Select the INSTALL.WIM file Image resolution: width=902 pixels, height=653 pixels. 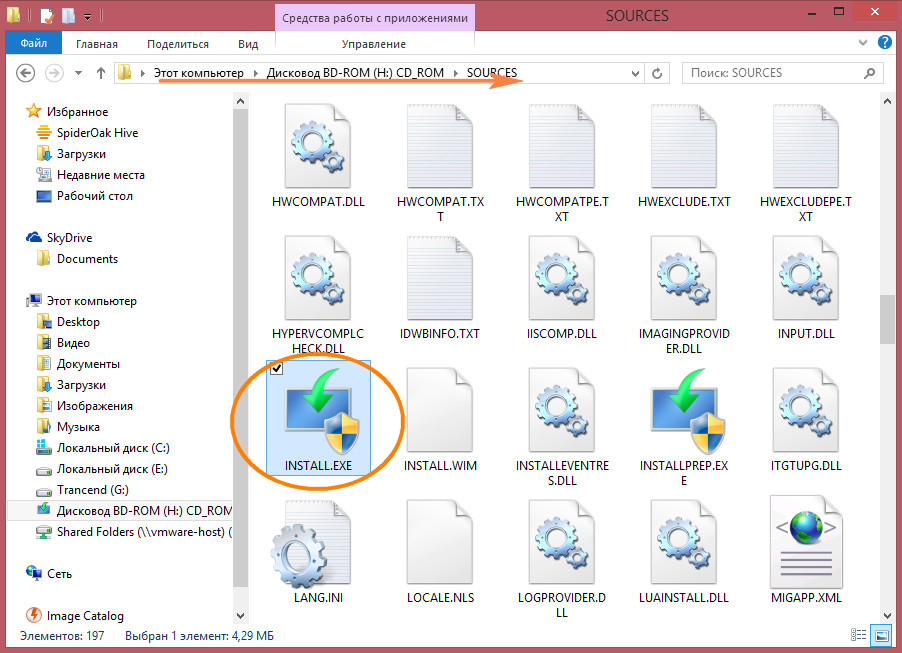[x=440, y=410]
